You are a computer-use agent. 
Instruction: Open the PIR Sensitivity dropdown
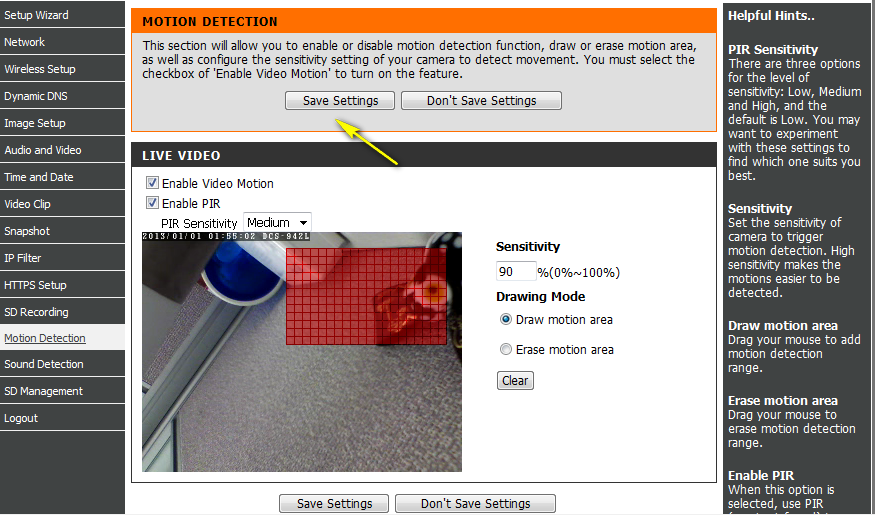tap(277, 223)
